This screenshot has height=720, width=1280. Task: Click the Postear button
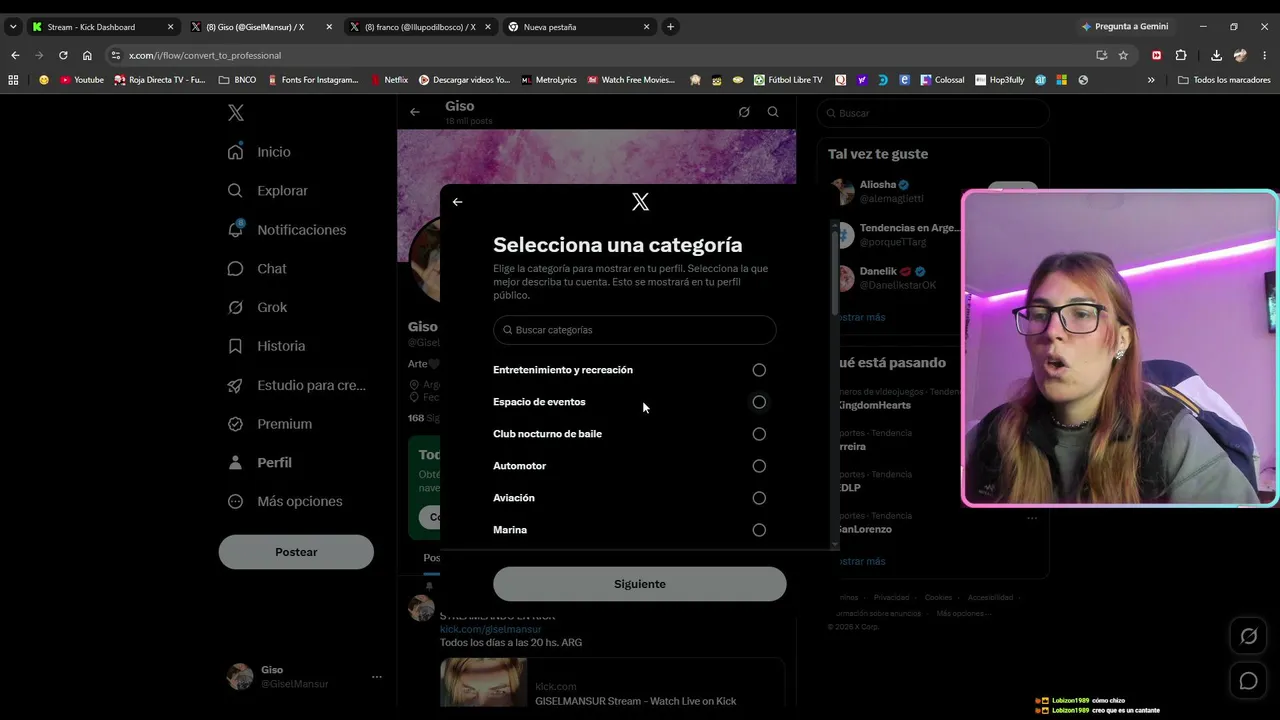(x=296, y=552)
